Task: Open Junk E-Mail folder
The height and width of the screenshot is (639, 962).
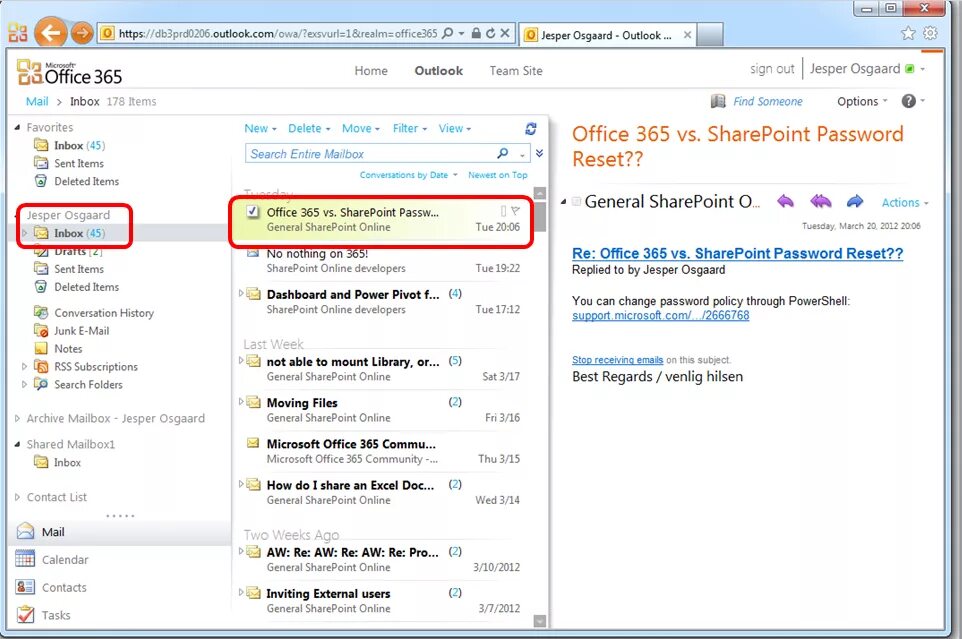Action: coord(82,331)
